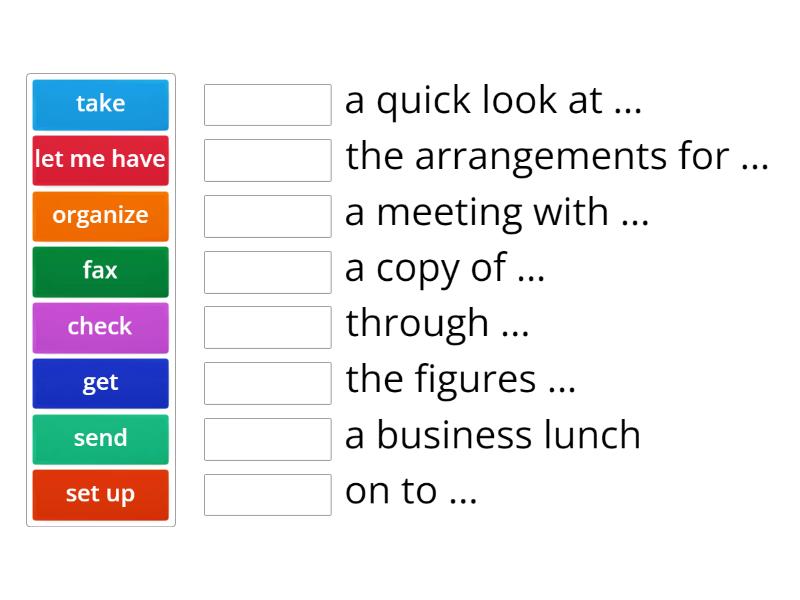Viewport: 800px width, 600px height.
Task: Pick the orange 'organize' tile
Action: (100, 215)
